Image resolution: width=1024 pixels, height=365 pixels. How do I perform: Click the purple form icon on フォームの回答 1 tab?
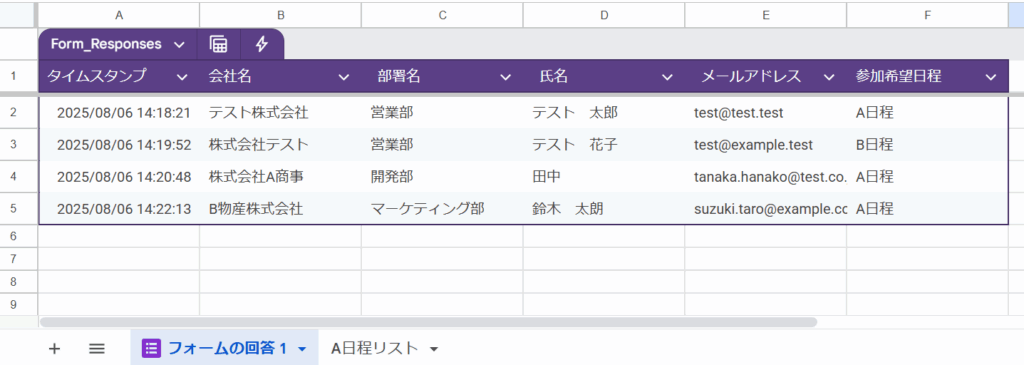pos(152,348)
